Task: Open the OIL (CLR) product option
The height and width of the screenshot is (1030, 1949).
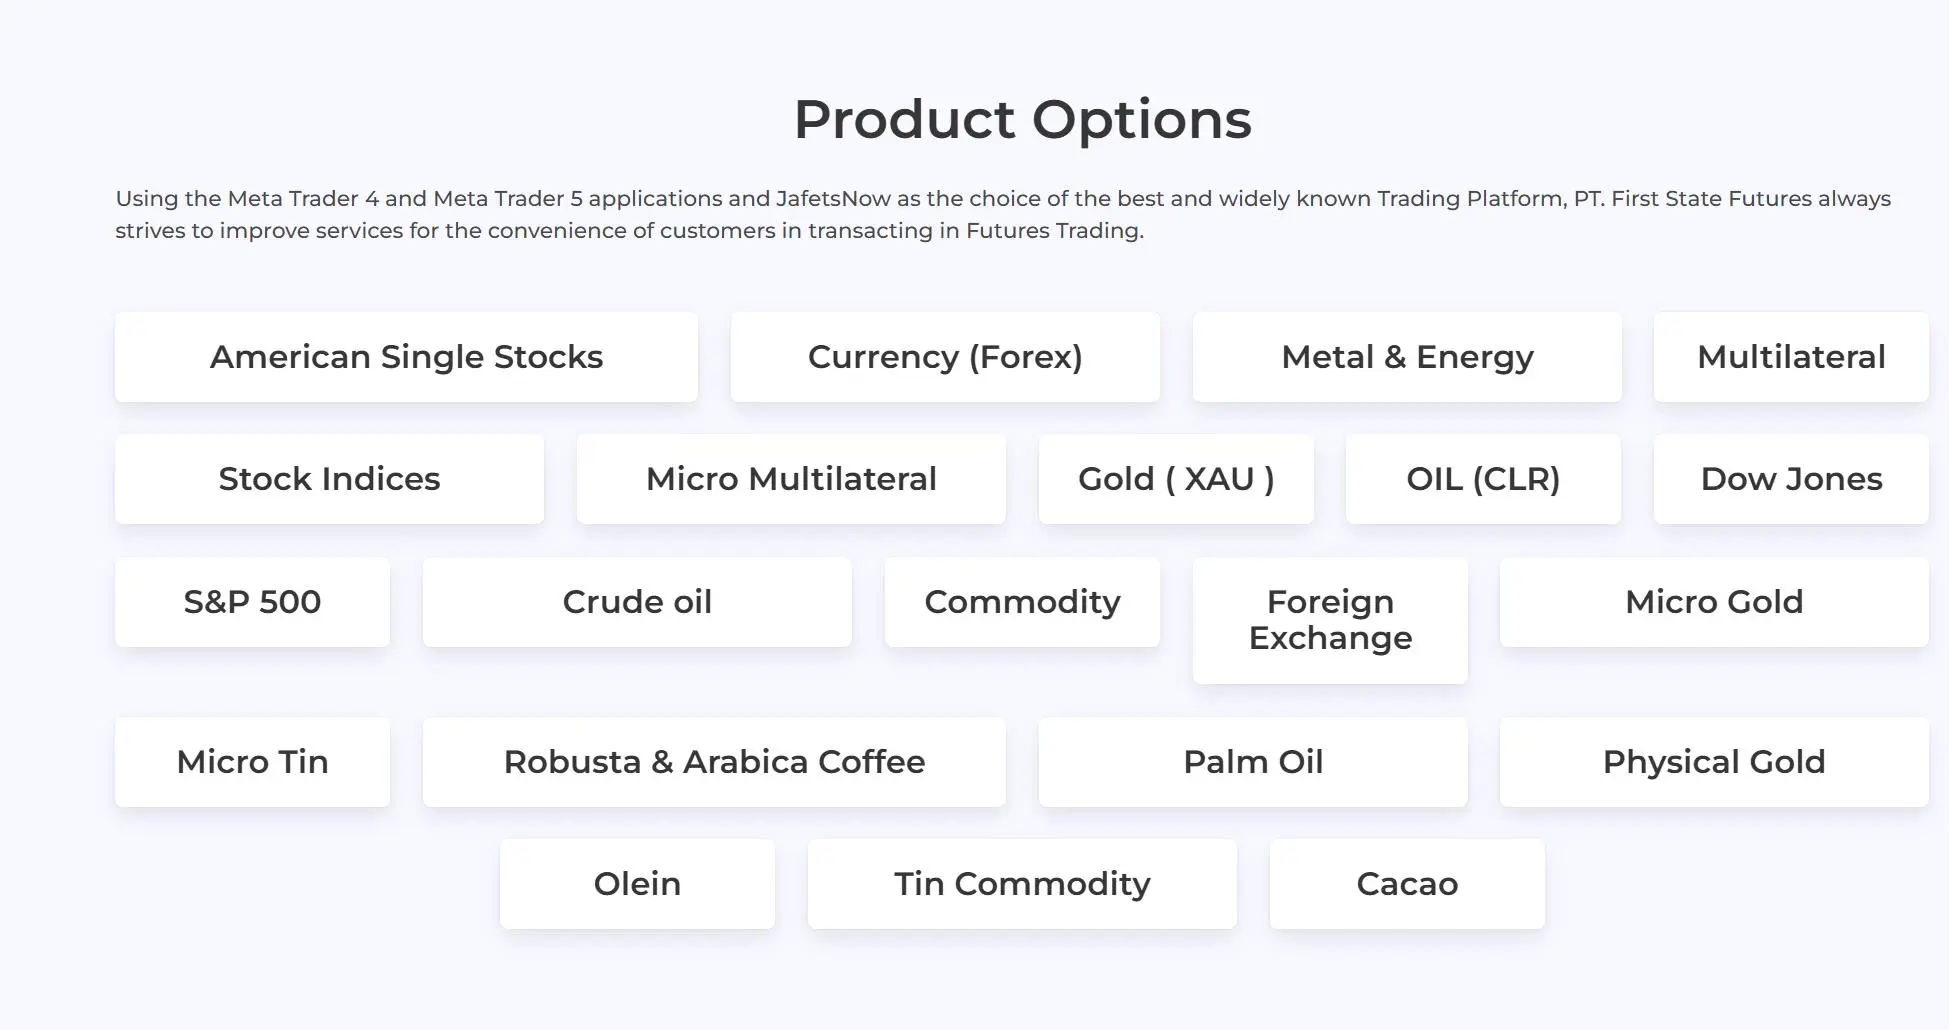Action: [1483, 479]
